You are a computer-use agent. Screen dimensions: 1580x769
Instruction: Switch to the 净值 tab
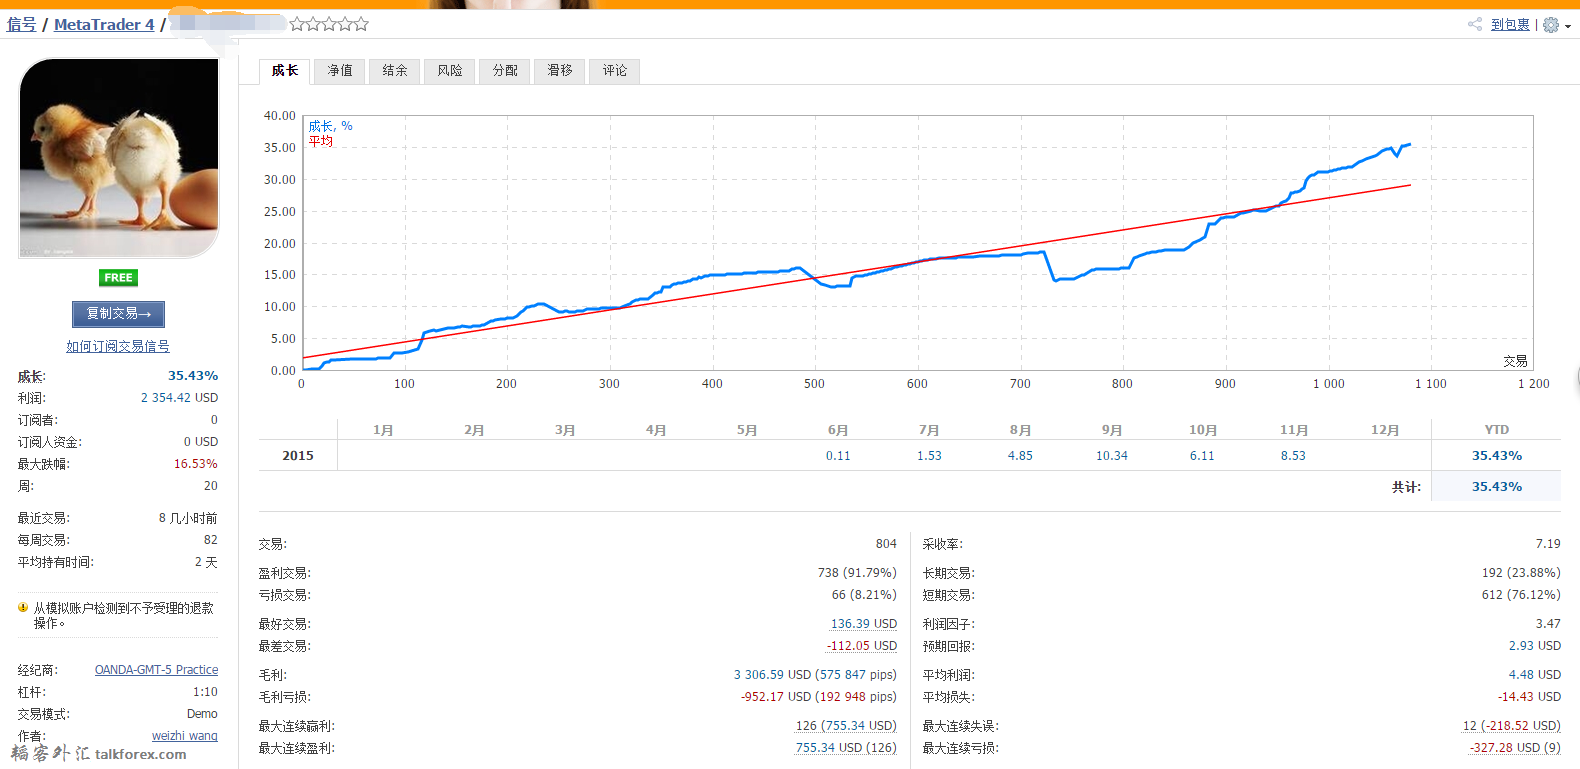point(340,71)
